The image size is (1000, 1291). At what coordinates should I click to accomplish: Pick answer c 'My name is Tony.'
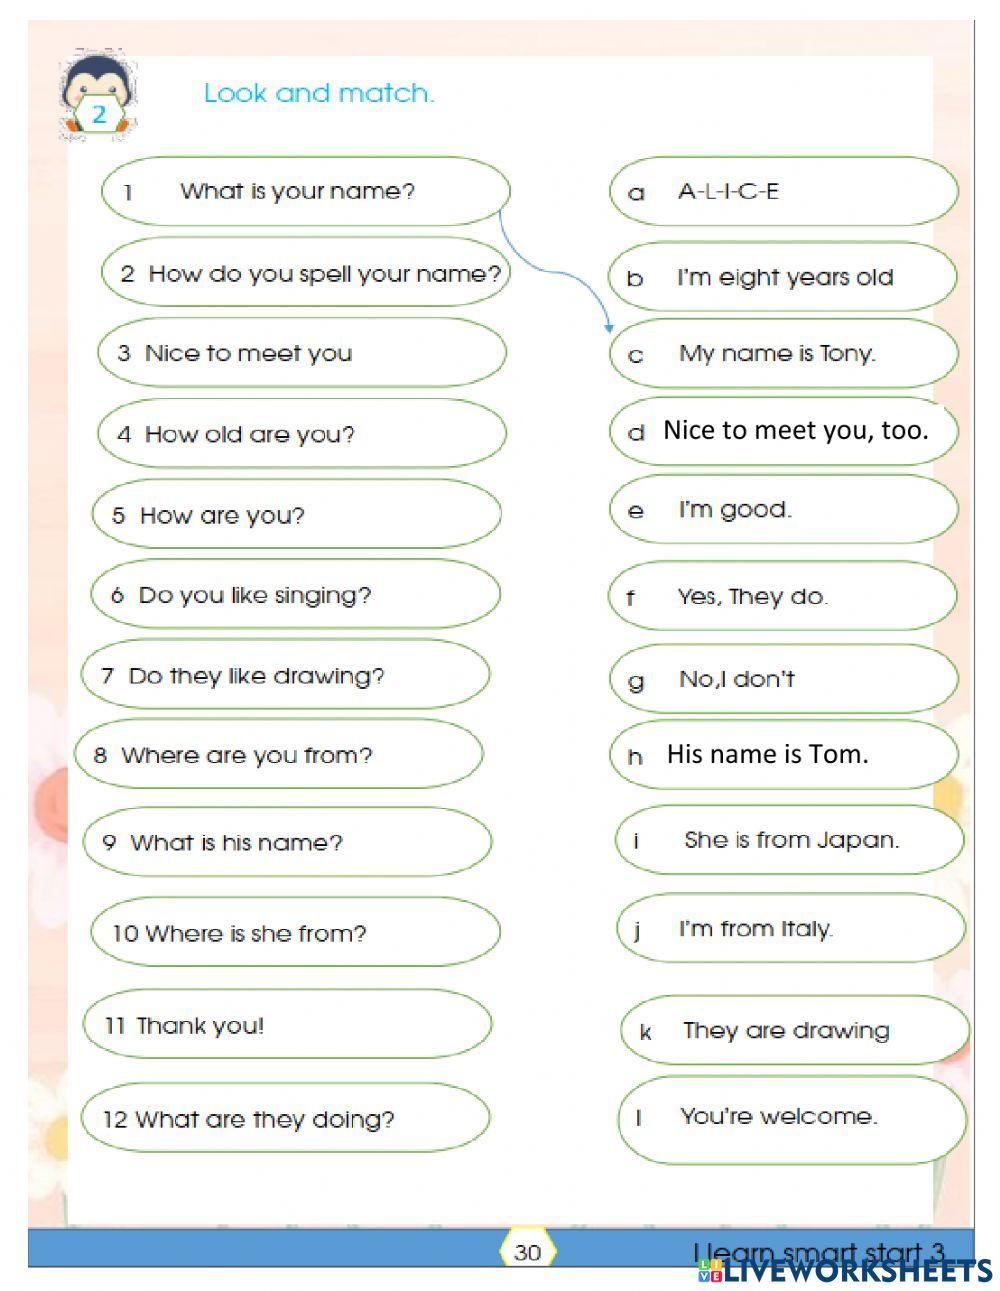point(784,353)
